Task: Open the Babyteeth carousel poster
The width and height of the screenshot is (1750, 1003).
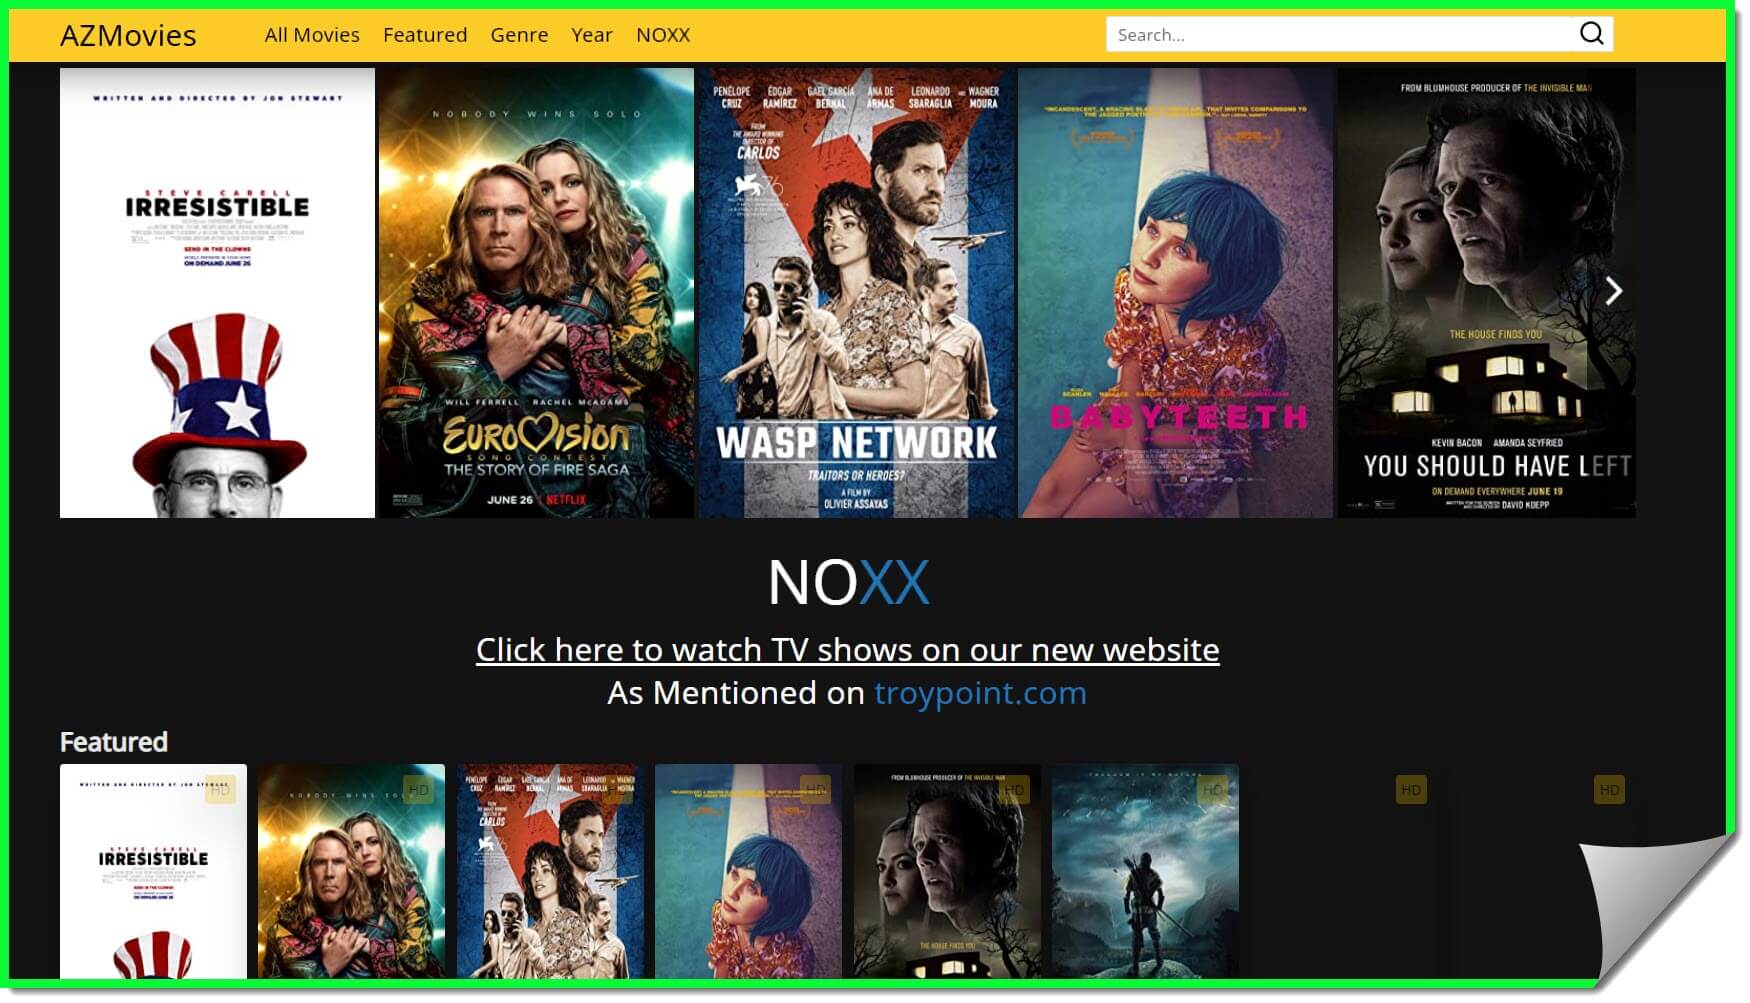Action: click(1175, 293)
